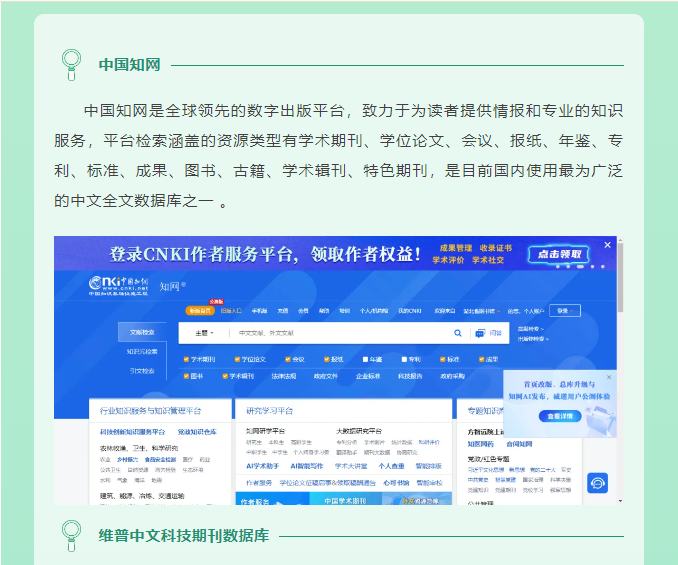Toggle the 图书 checkbox

point(186,376)
